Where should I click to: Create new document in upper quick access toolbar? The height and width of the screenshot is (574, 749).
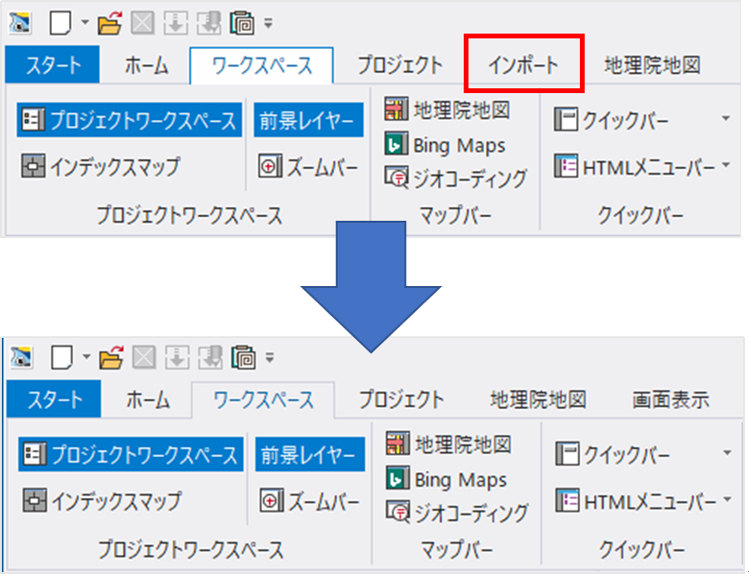(x=60, y=22)
